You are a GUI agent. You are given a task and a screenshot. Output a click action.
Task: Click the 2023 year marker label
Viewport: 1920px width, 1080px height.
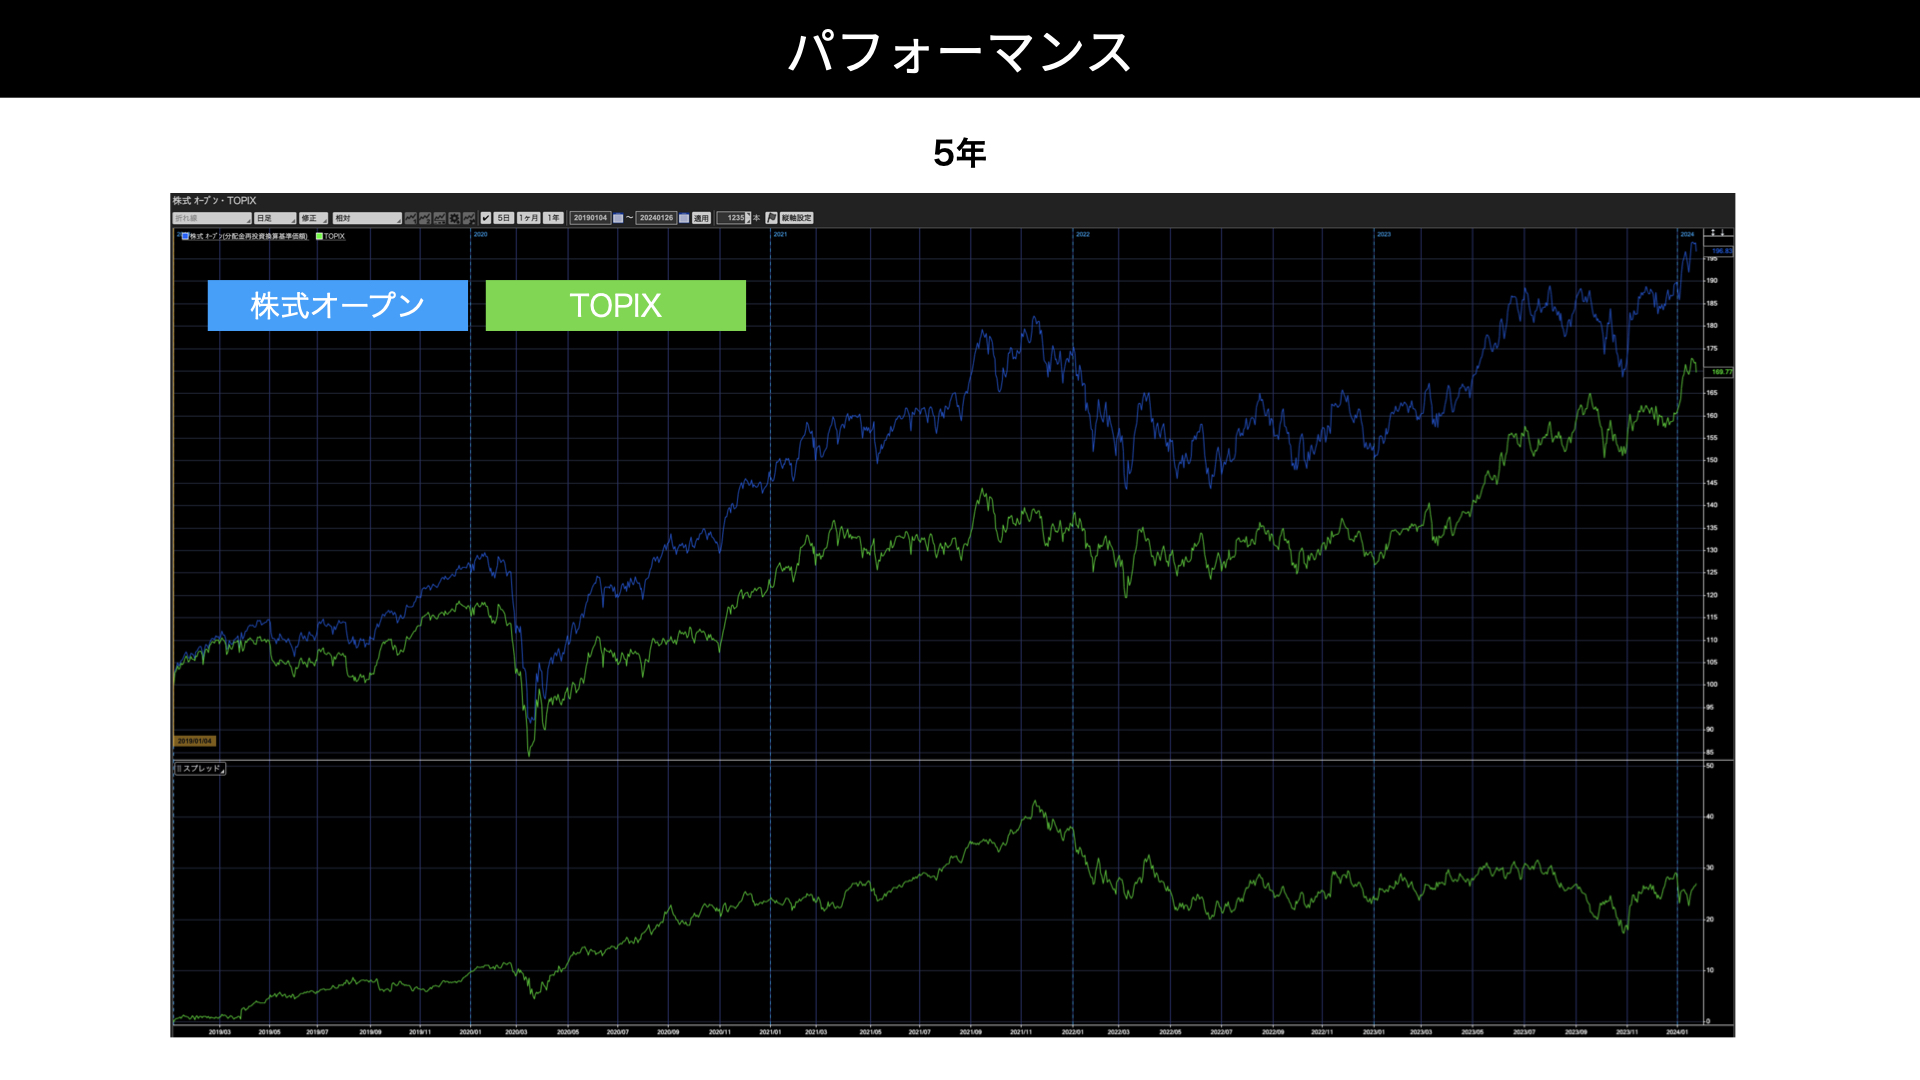1384,234
